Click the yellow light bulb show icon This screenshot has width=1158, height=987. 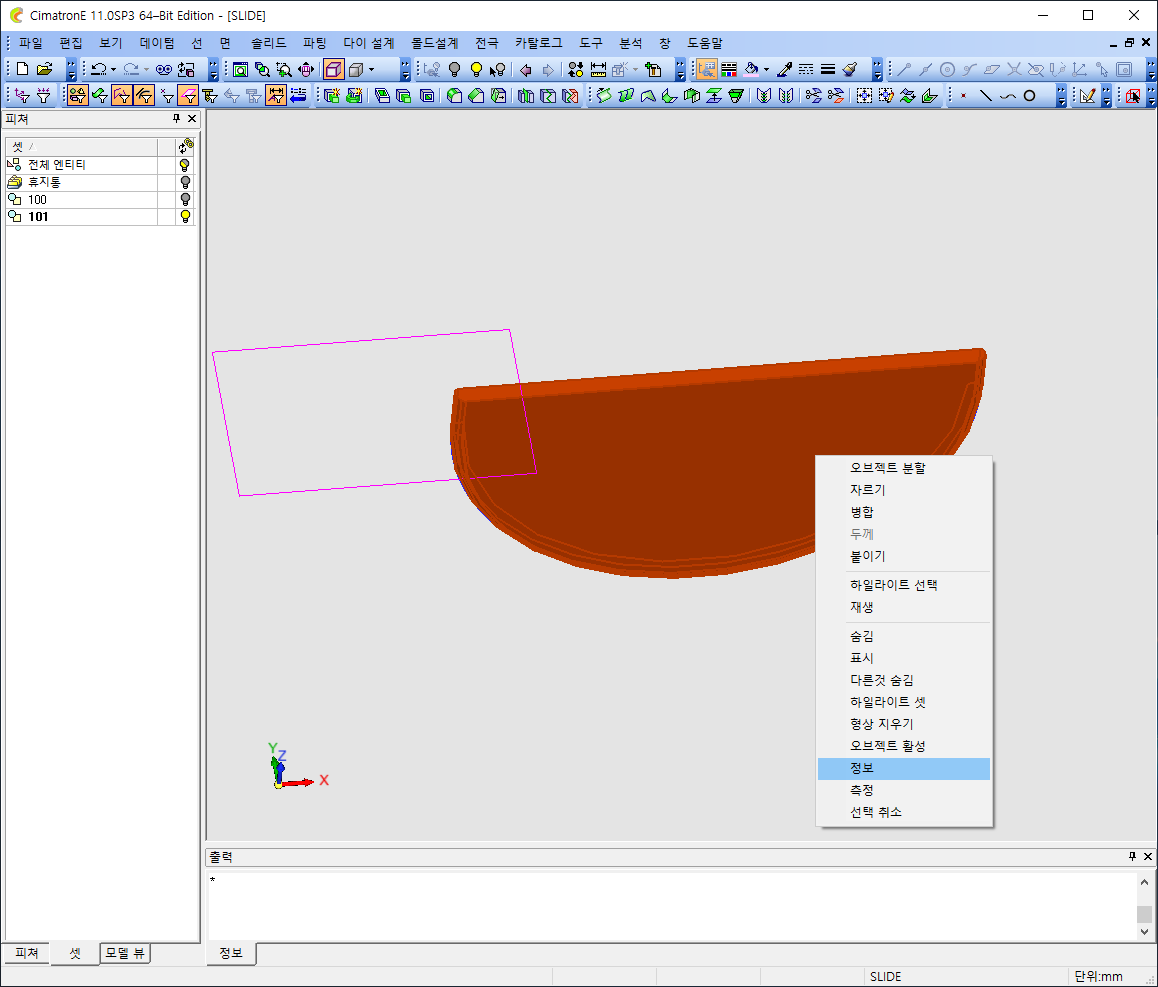[476, 69]
